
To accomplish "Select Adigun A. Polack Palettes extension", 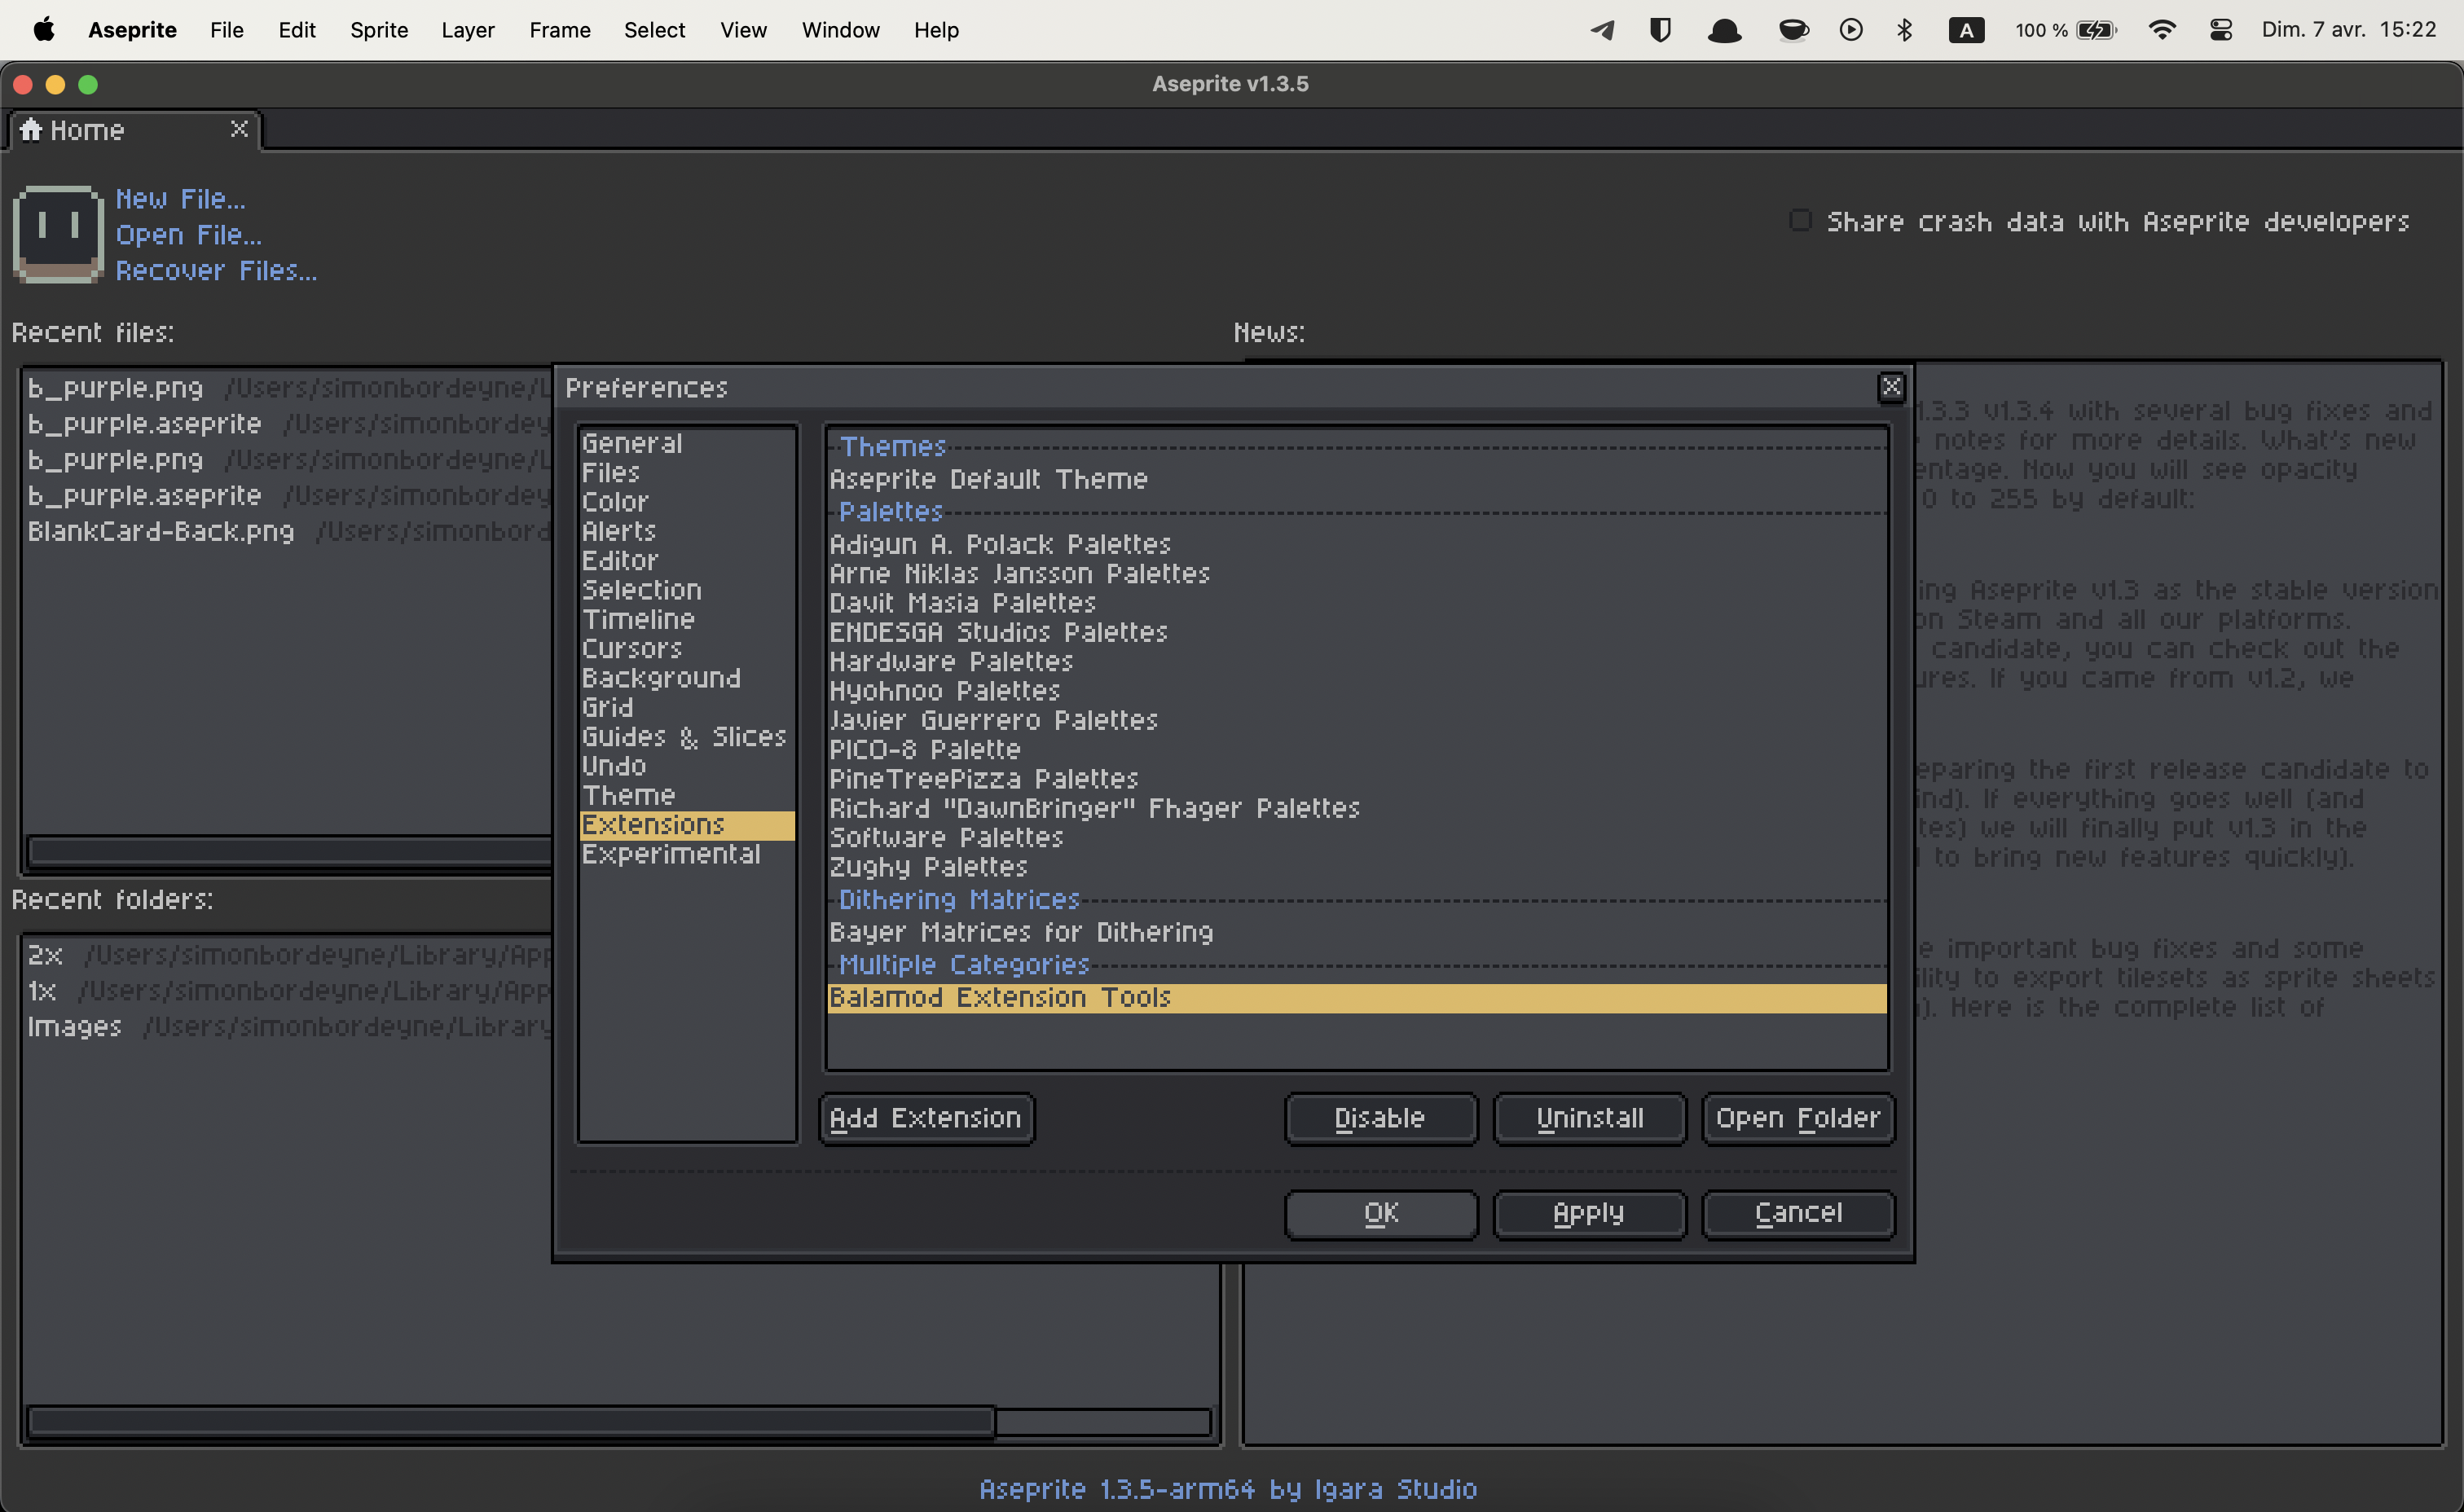I will click(x=1357, y=544).
